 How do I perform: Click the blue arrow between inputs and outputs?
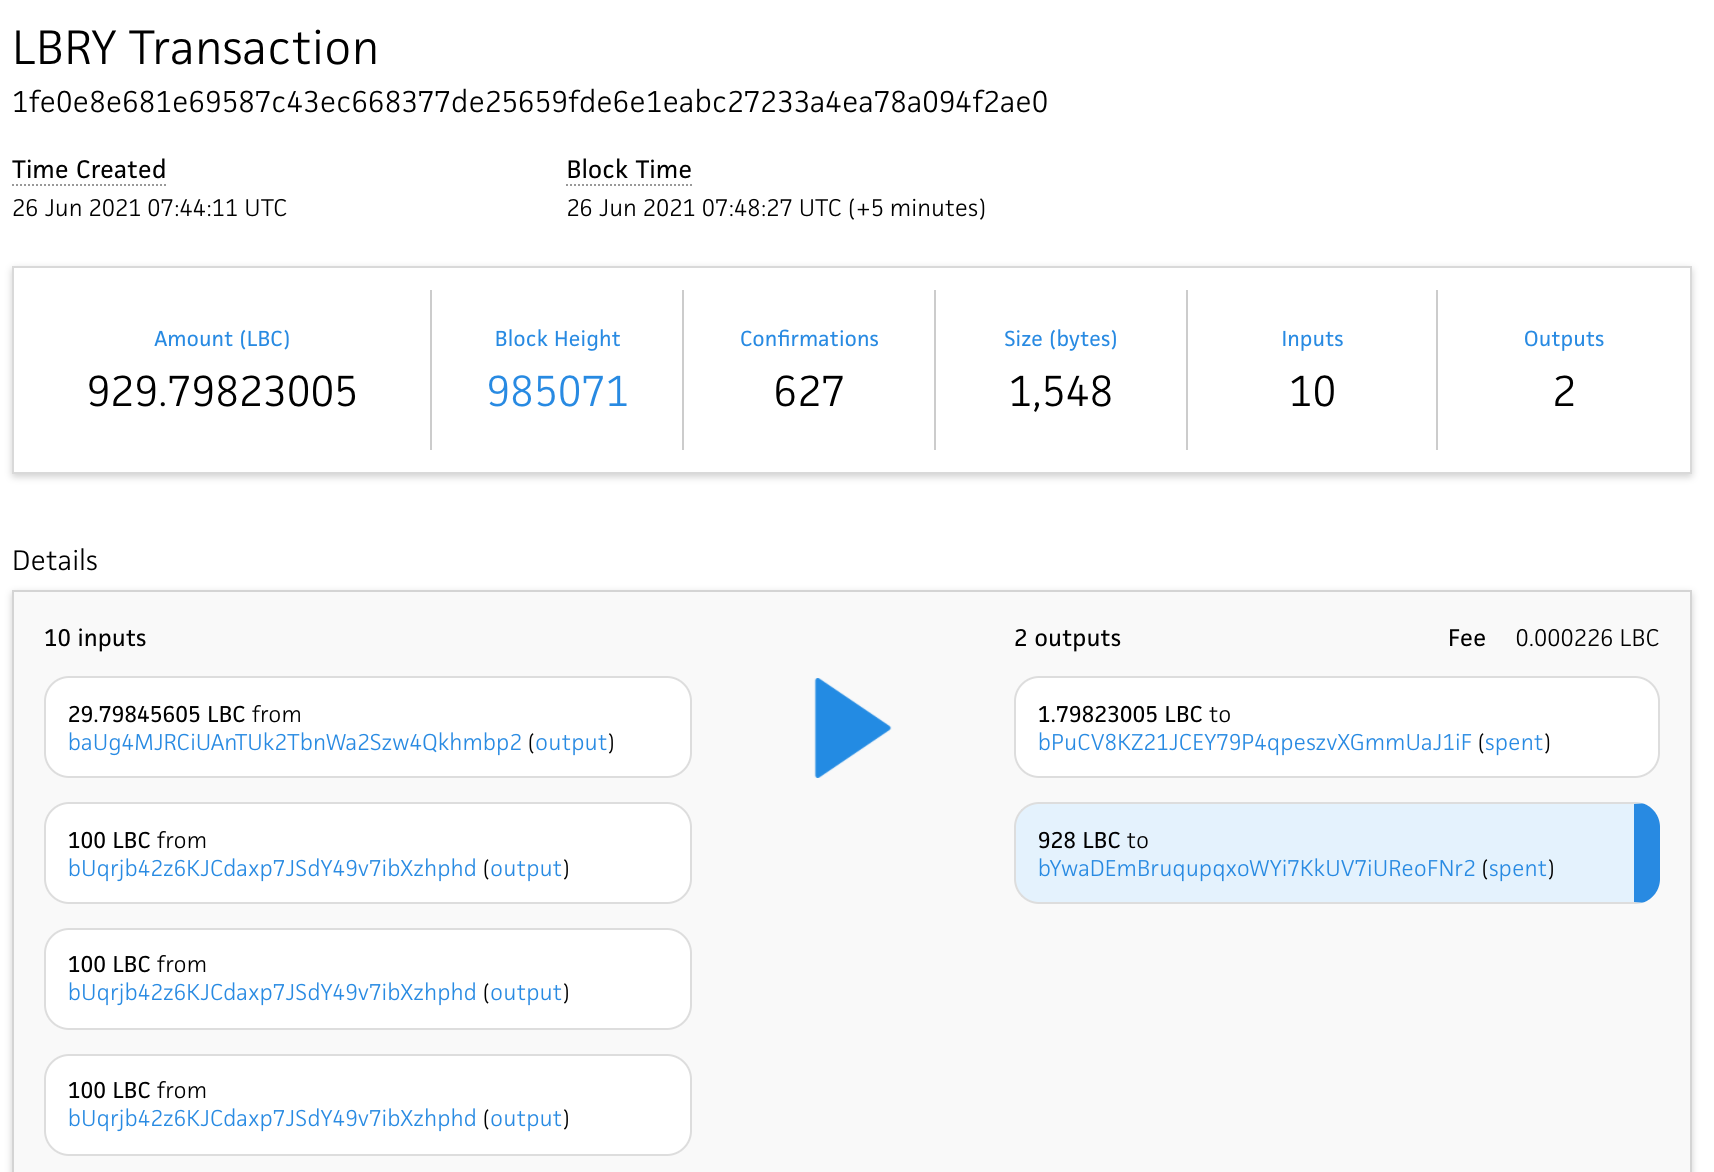click(852, 728)
